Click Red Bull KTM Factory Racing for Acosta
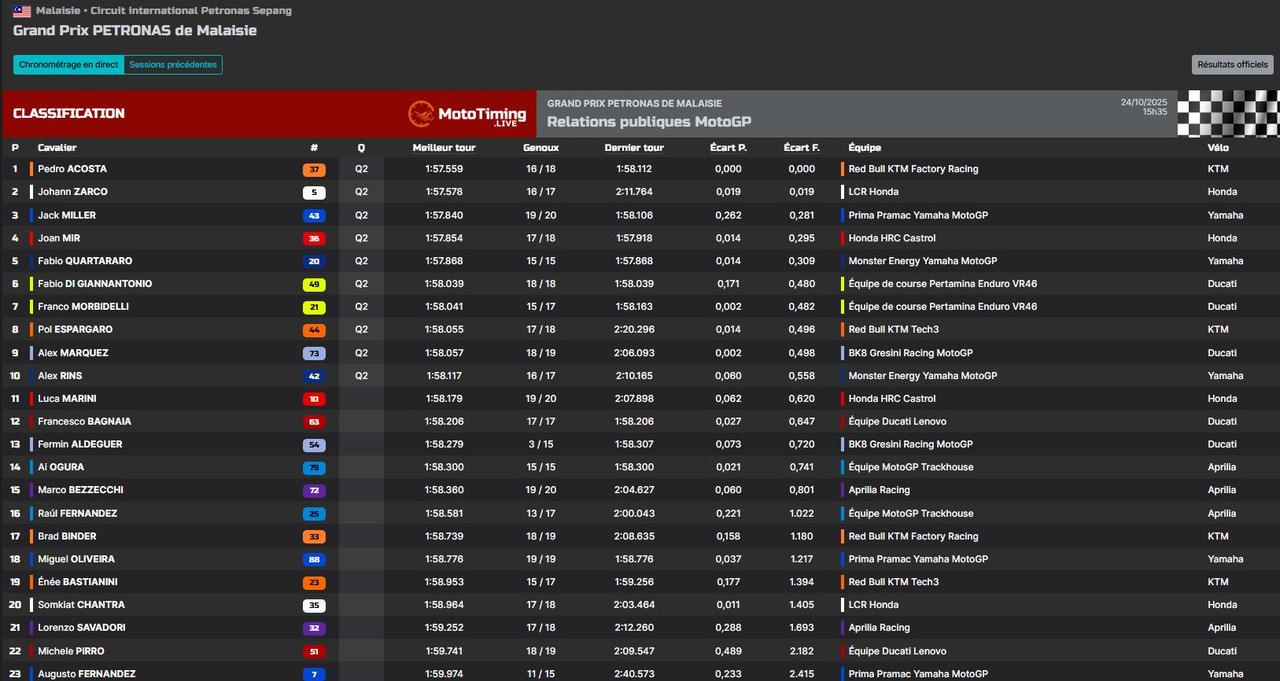This screenshot has height=681, width=1280. pos(913,169)
